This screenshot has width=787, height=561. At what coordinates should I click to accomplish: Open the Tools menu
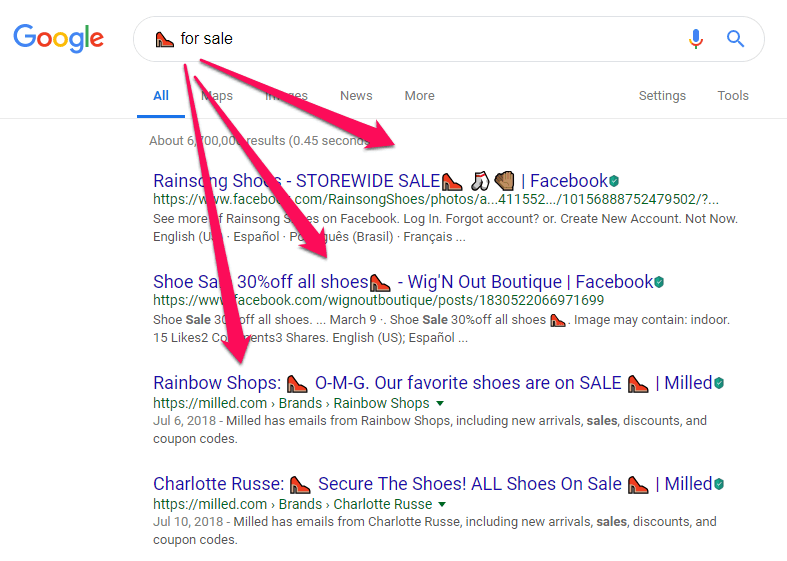[x=733, y=96]
